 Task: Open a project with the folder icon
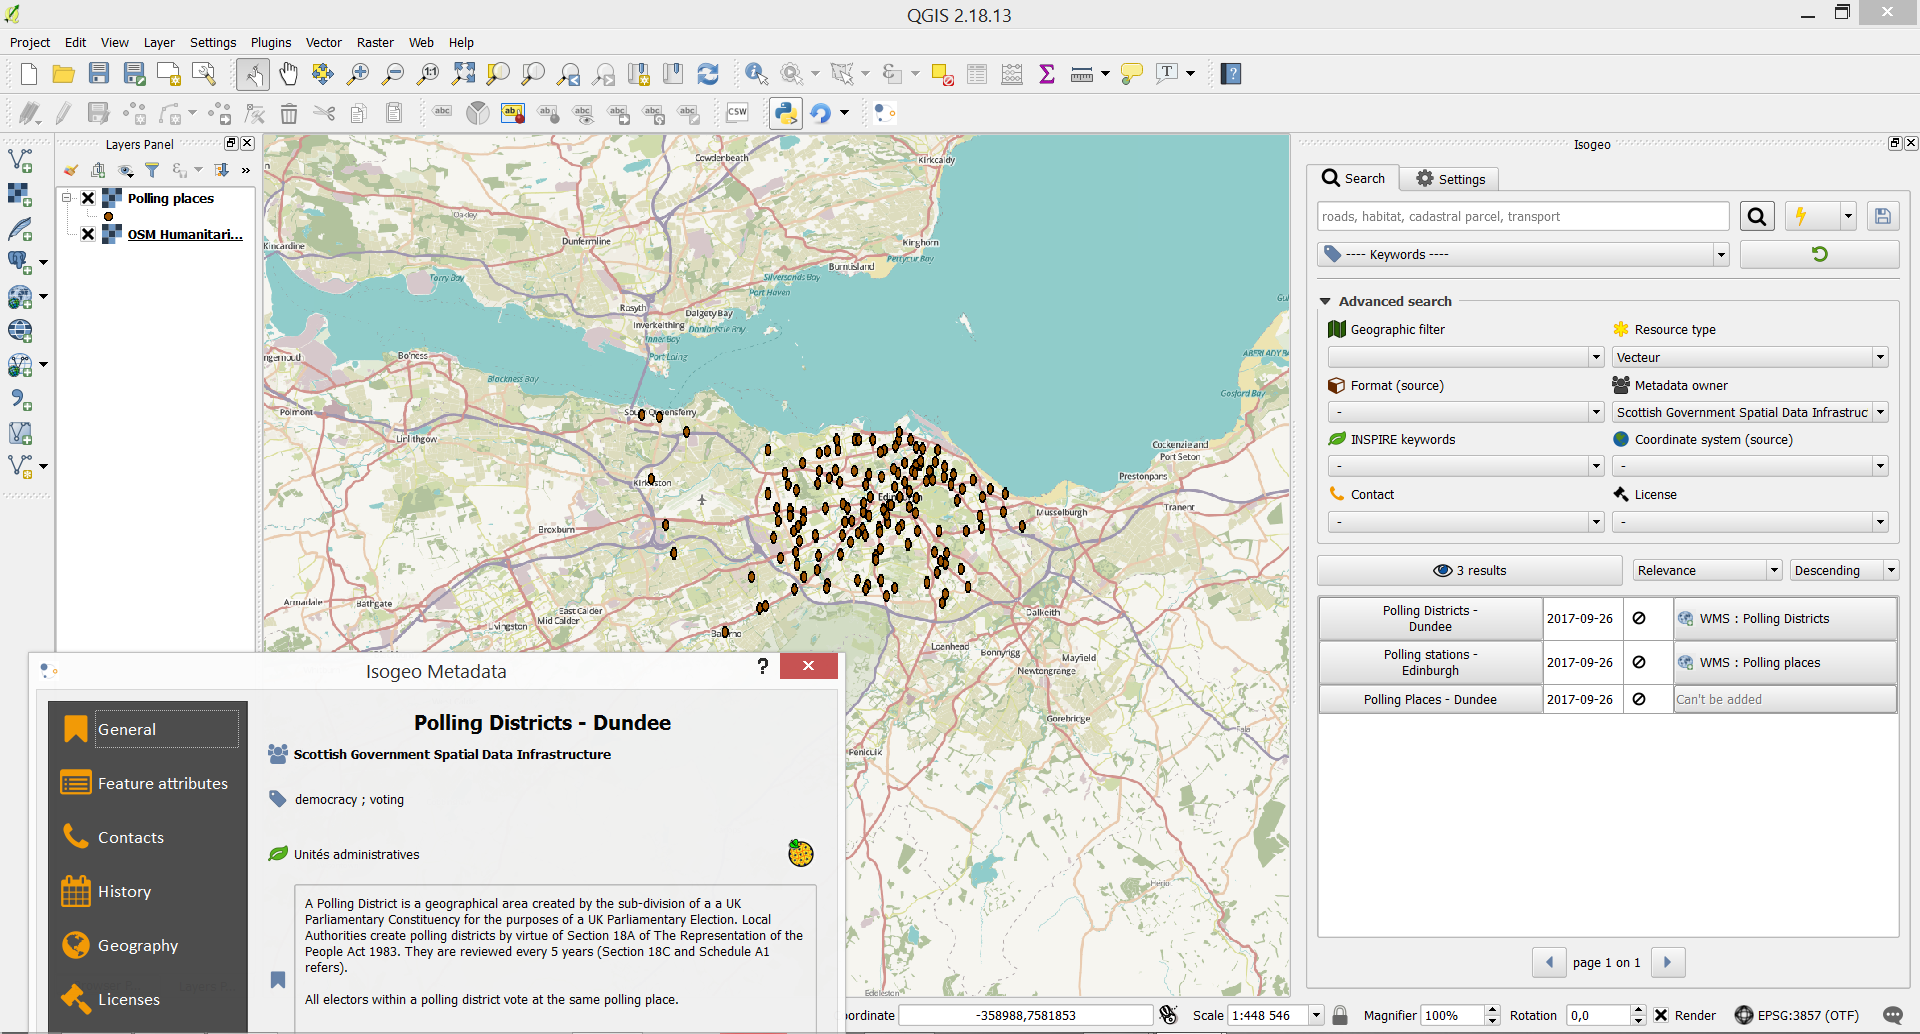coord(63,74)
